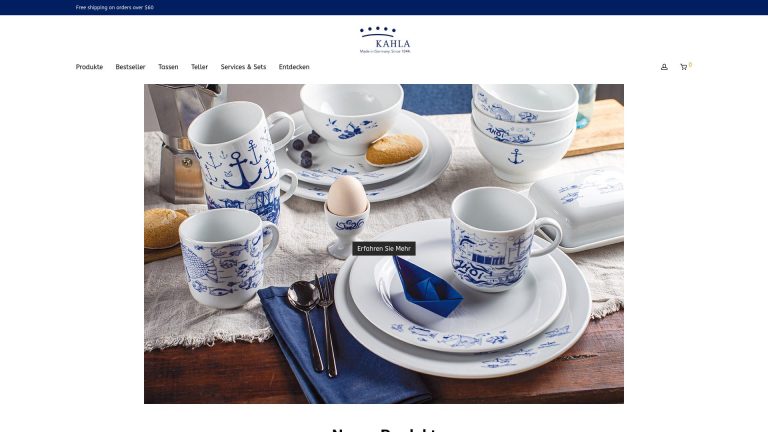Click the bread roll beside the bowl

(x=394, y=149)
